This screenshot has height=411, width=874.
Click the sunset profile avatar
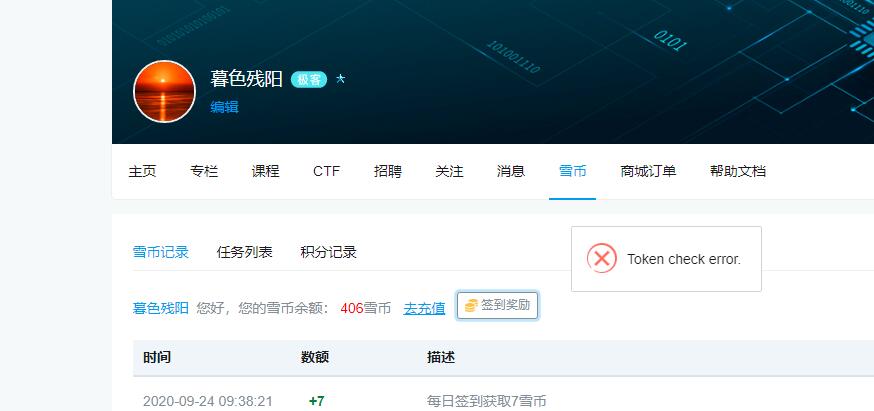click(x=164, y=91)
